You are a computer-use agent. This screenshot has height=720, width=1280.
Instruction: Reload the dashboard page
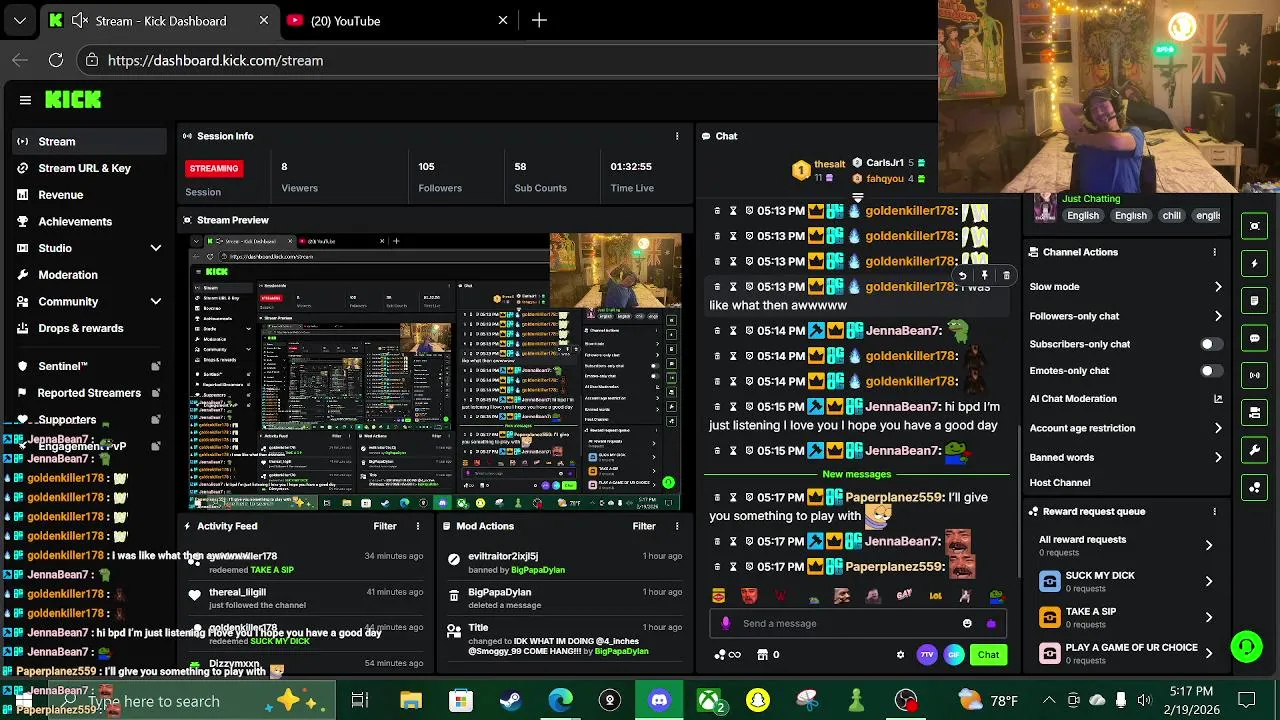pos(56,60)
